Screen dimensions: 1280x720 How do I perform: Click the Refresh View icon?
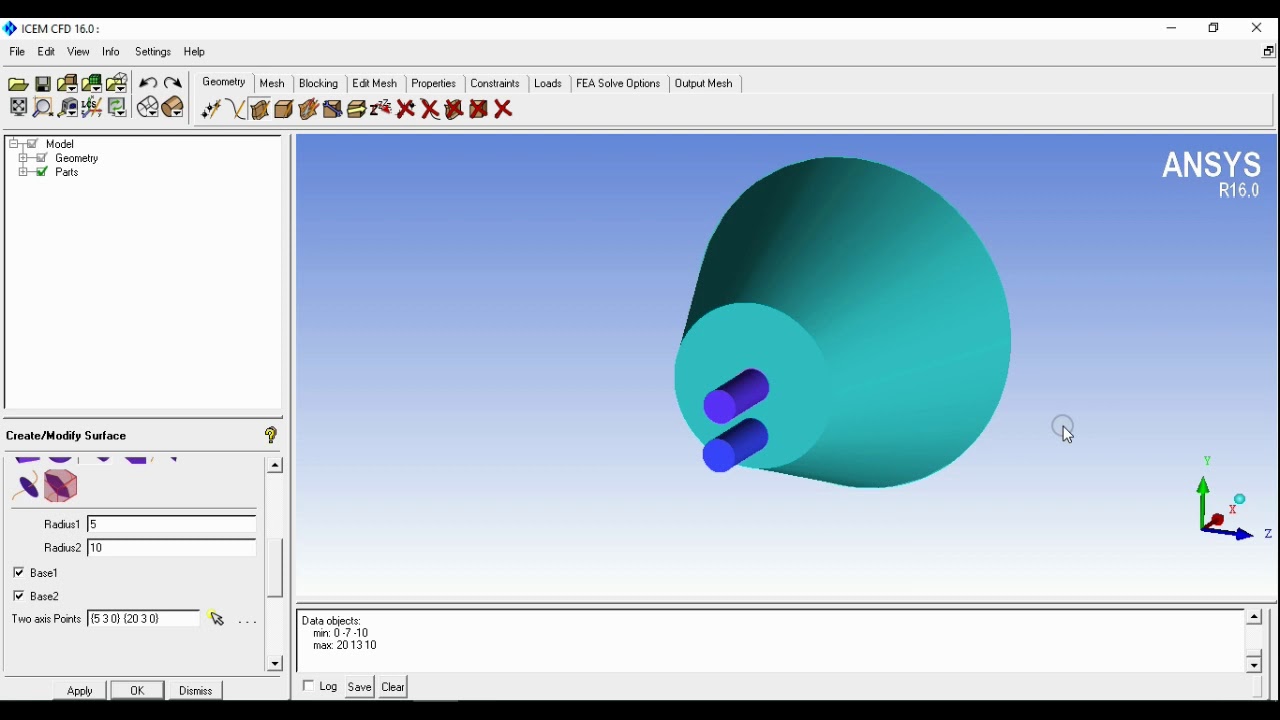117,108
